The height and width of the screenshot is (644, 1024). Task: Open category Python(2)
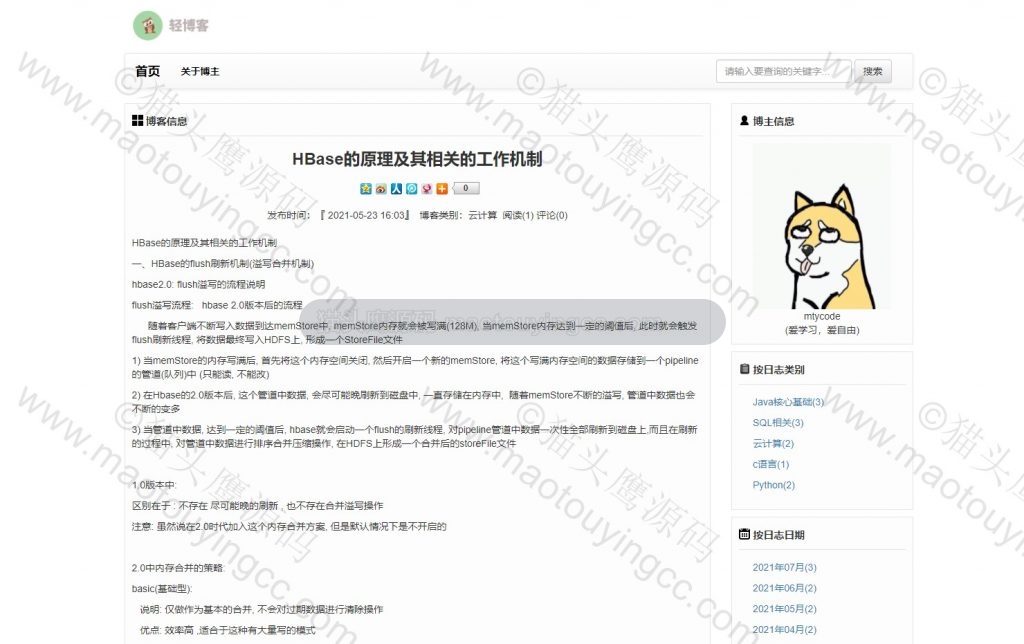click(773, 485)
